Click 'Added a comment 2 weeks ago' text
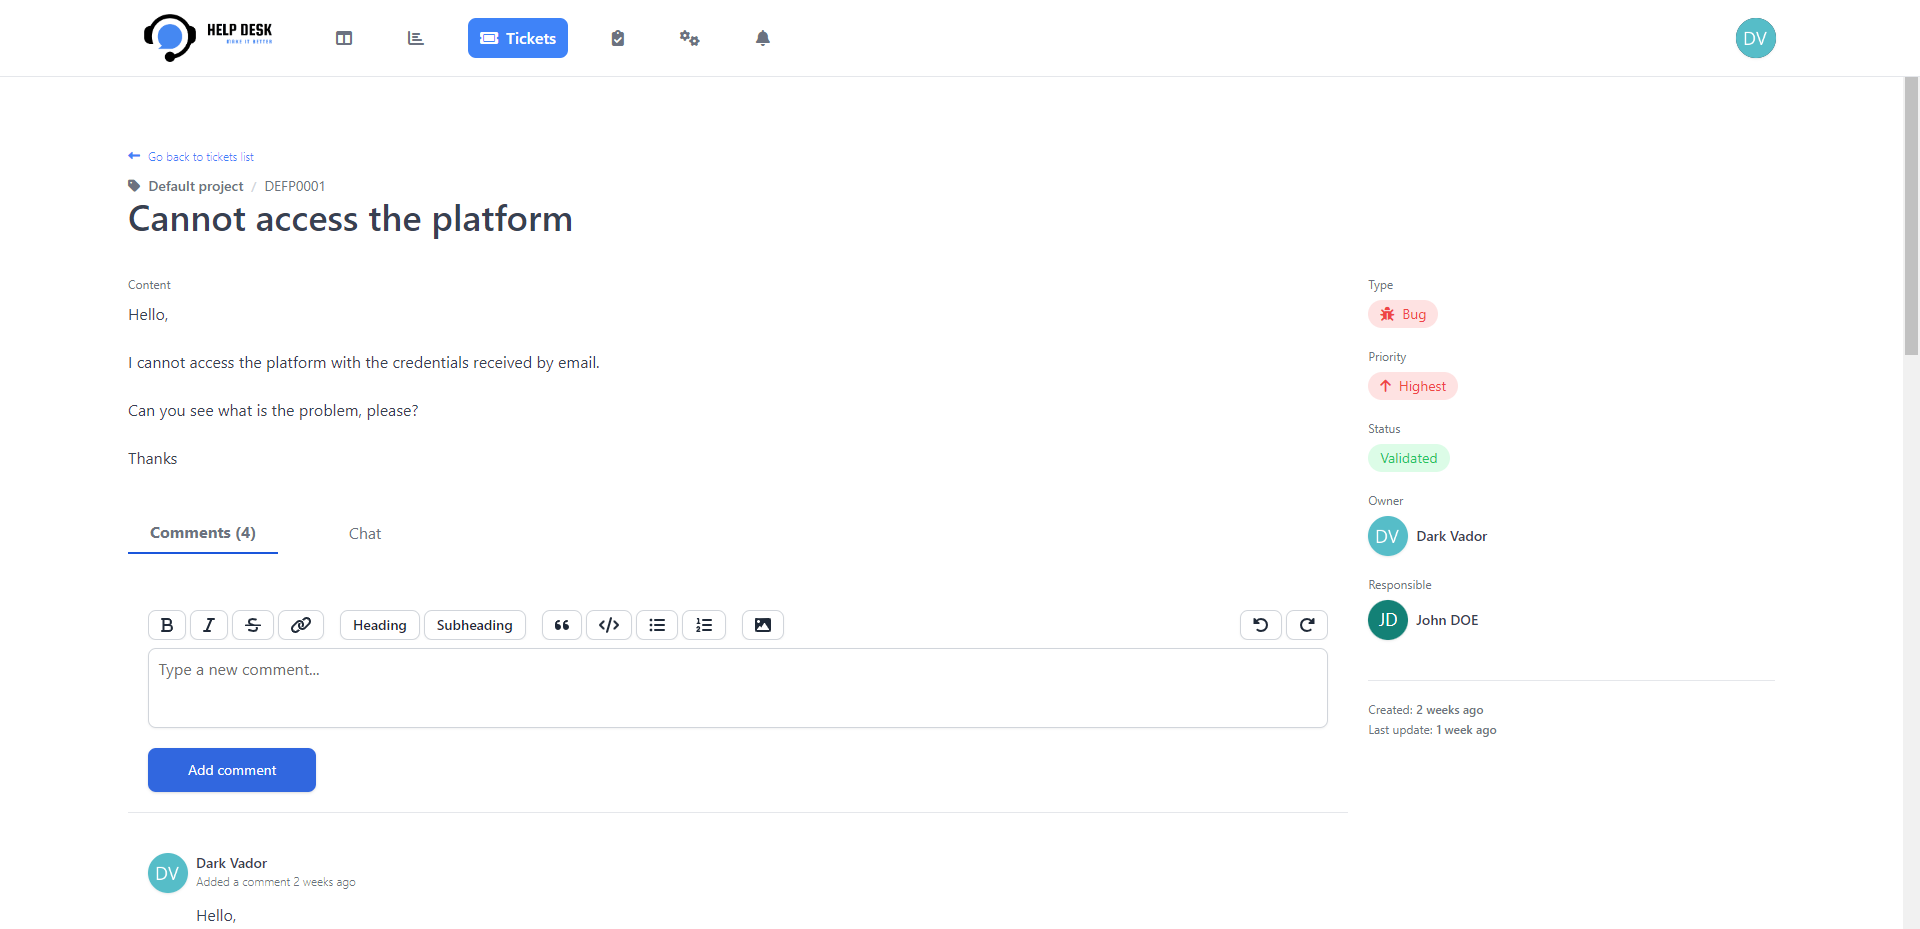Viewport: 1920px width, 929px height. pos(276,882)
